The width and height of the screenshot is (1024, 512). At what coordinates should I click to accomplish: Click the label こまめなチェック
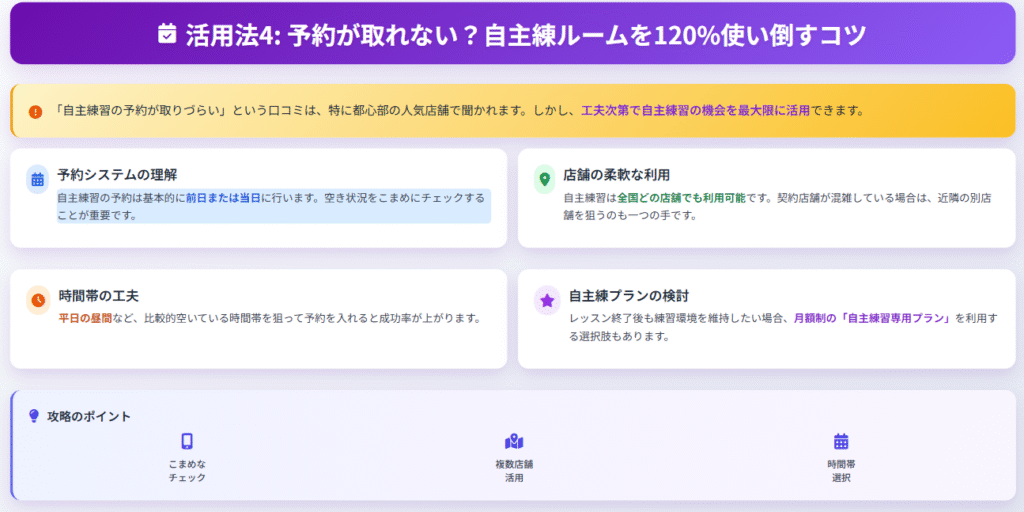(x=187, y=471)
